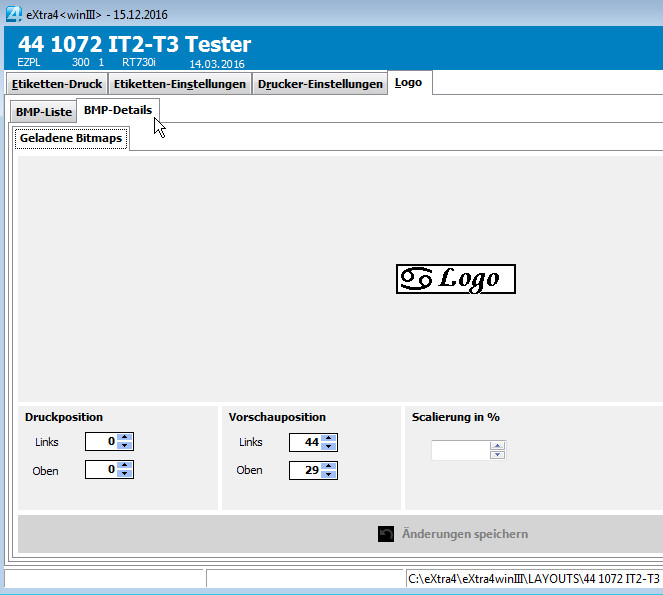This screenshot has width=663, height=595.
Task: Select the BMP-Details subtab
Action: pyautogui.click(x=118, y=110)
